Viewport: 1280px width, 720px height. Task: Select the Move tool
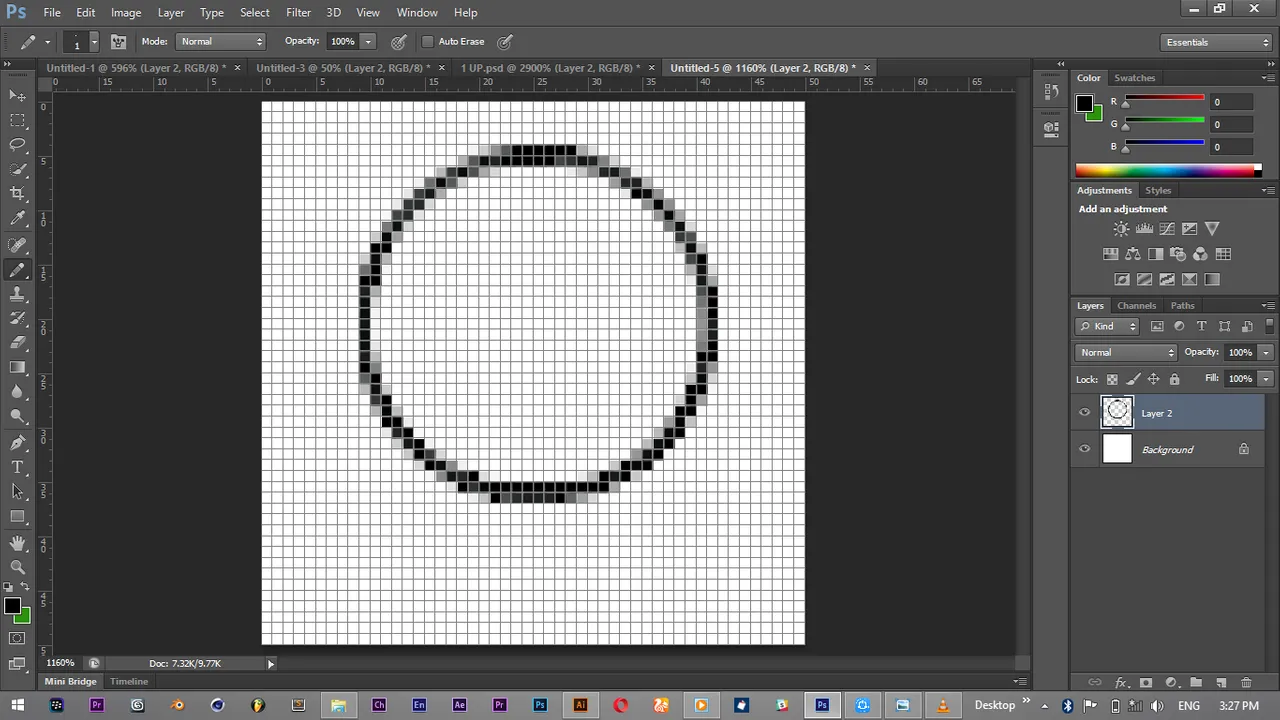[x=18, y=96]
